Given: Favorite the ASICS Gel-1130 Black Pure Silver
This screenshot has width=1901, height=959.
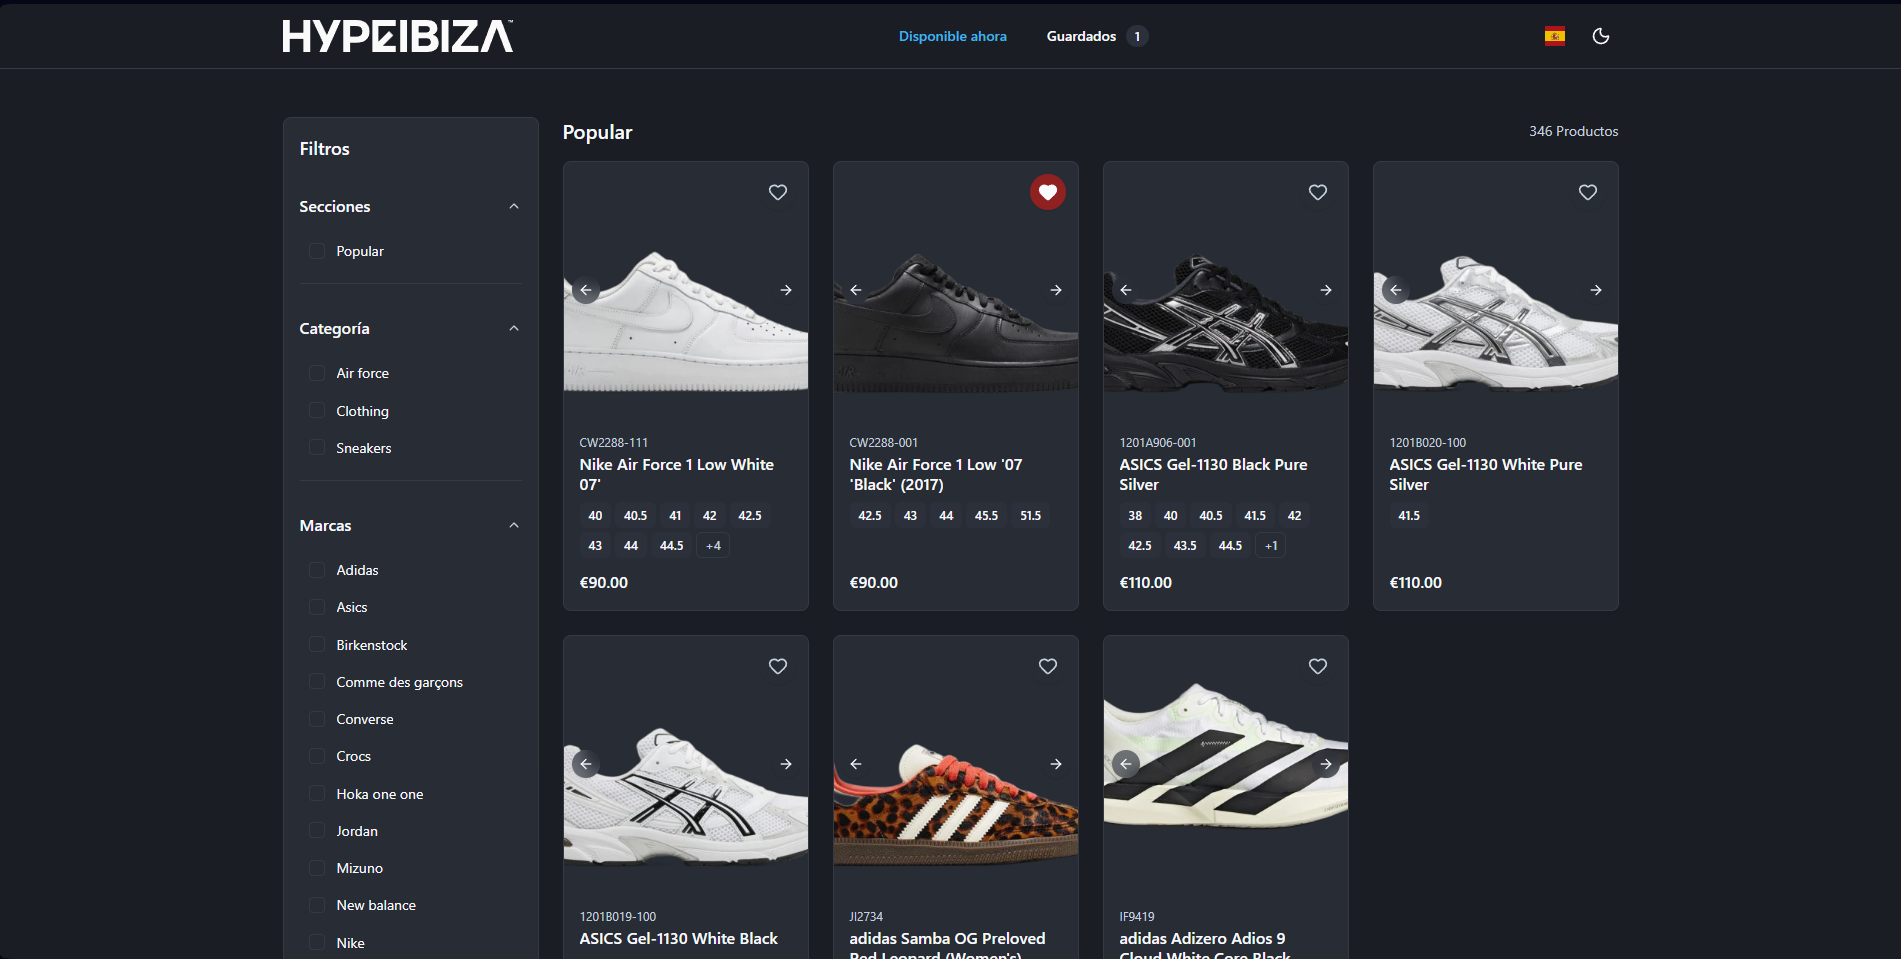Looking at the screenshot, I should [1317, 192].
